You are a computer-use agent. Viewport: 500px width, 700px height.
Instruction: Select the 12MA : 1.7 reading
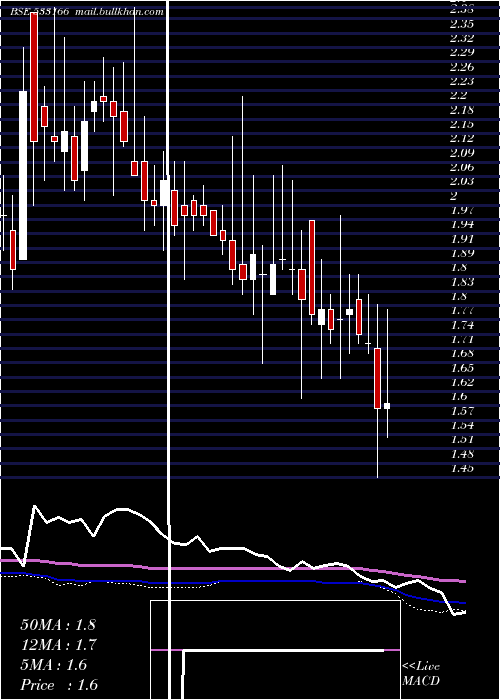point(58,645)
